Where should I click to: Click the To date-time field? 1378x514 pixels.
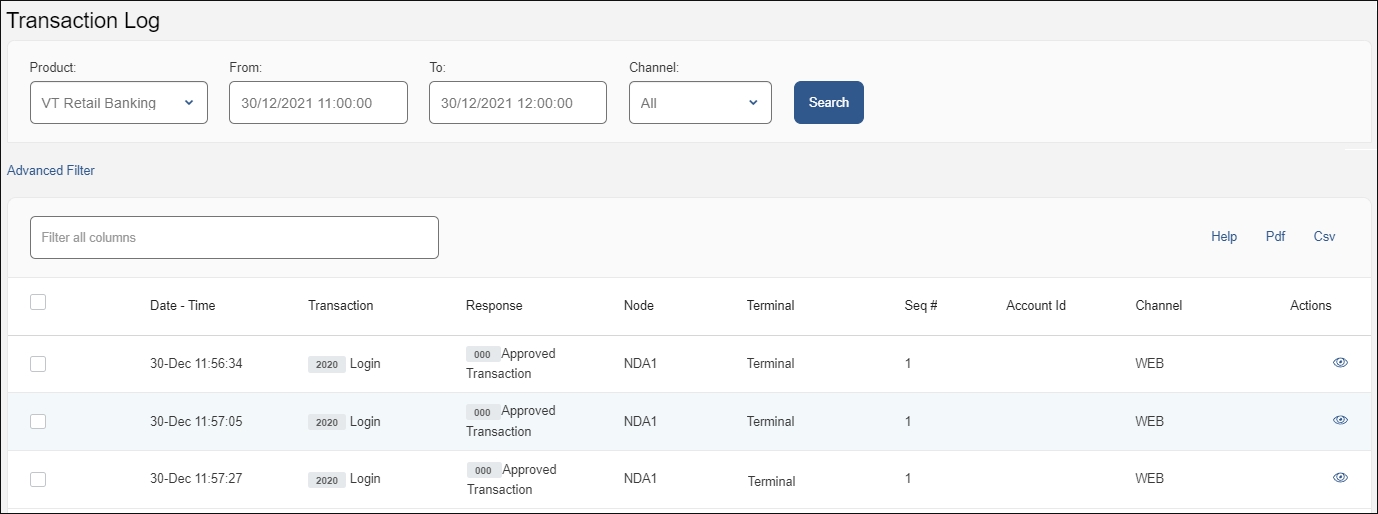pos(518,103)
